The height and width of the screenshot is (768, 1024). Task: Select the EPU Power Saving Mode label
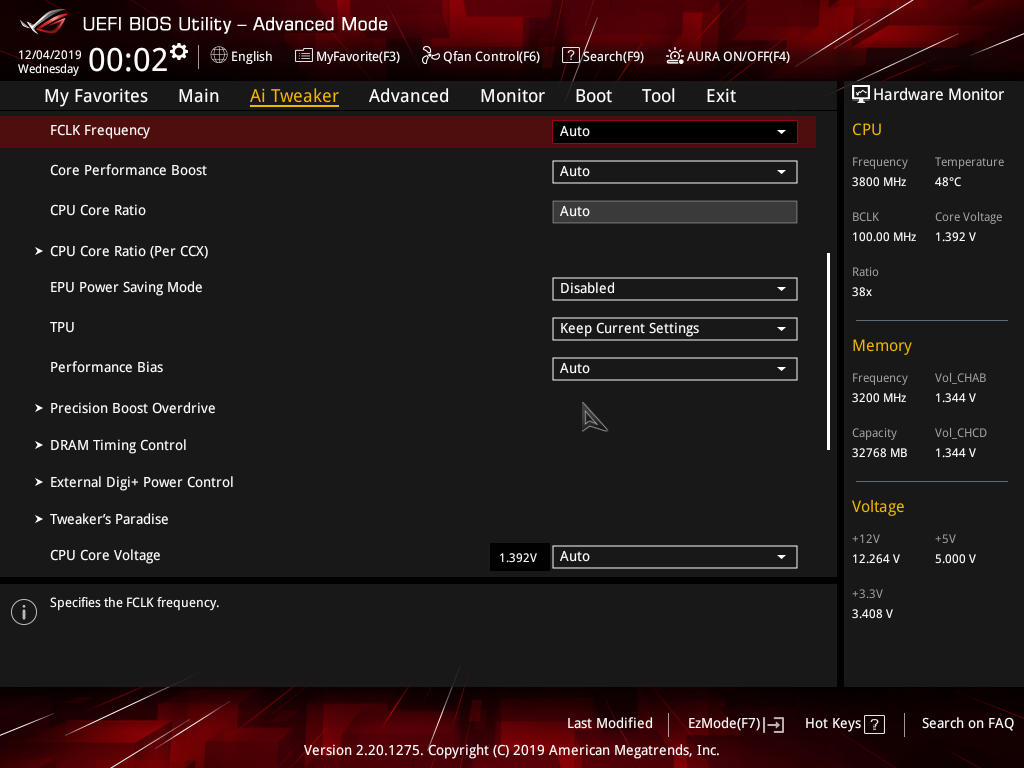tap(126, 287)
